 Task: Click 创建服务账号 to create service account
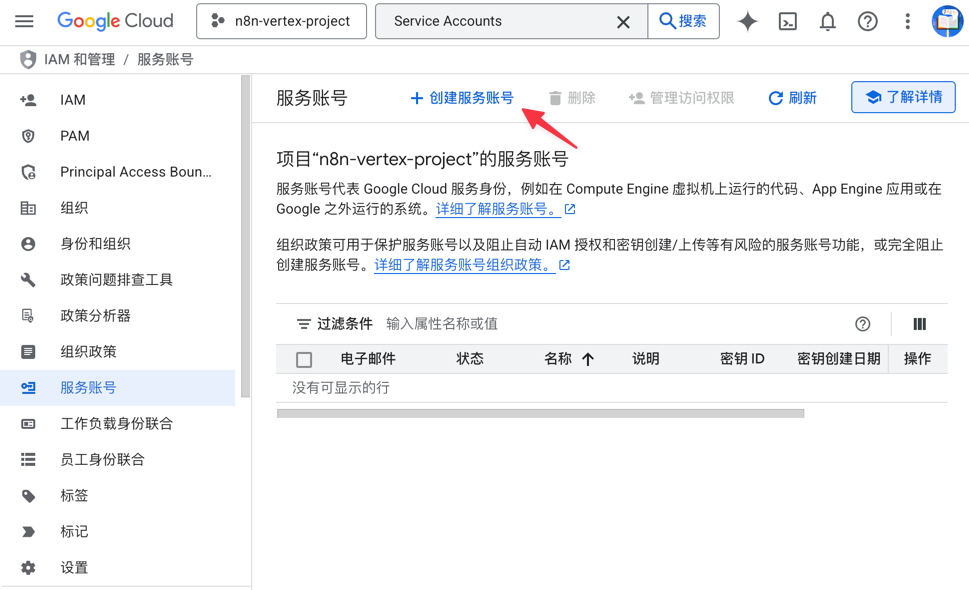tap(462, 98)
